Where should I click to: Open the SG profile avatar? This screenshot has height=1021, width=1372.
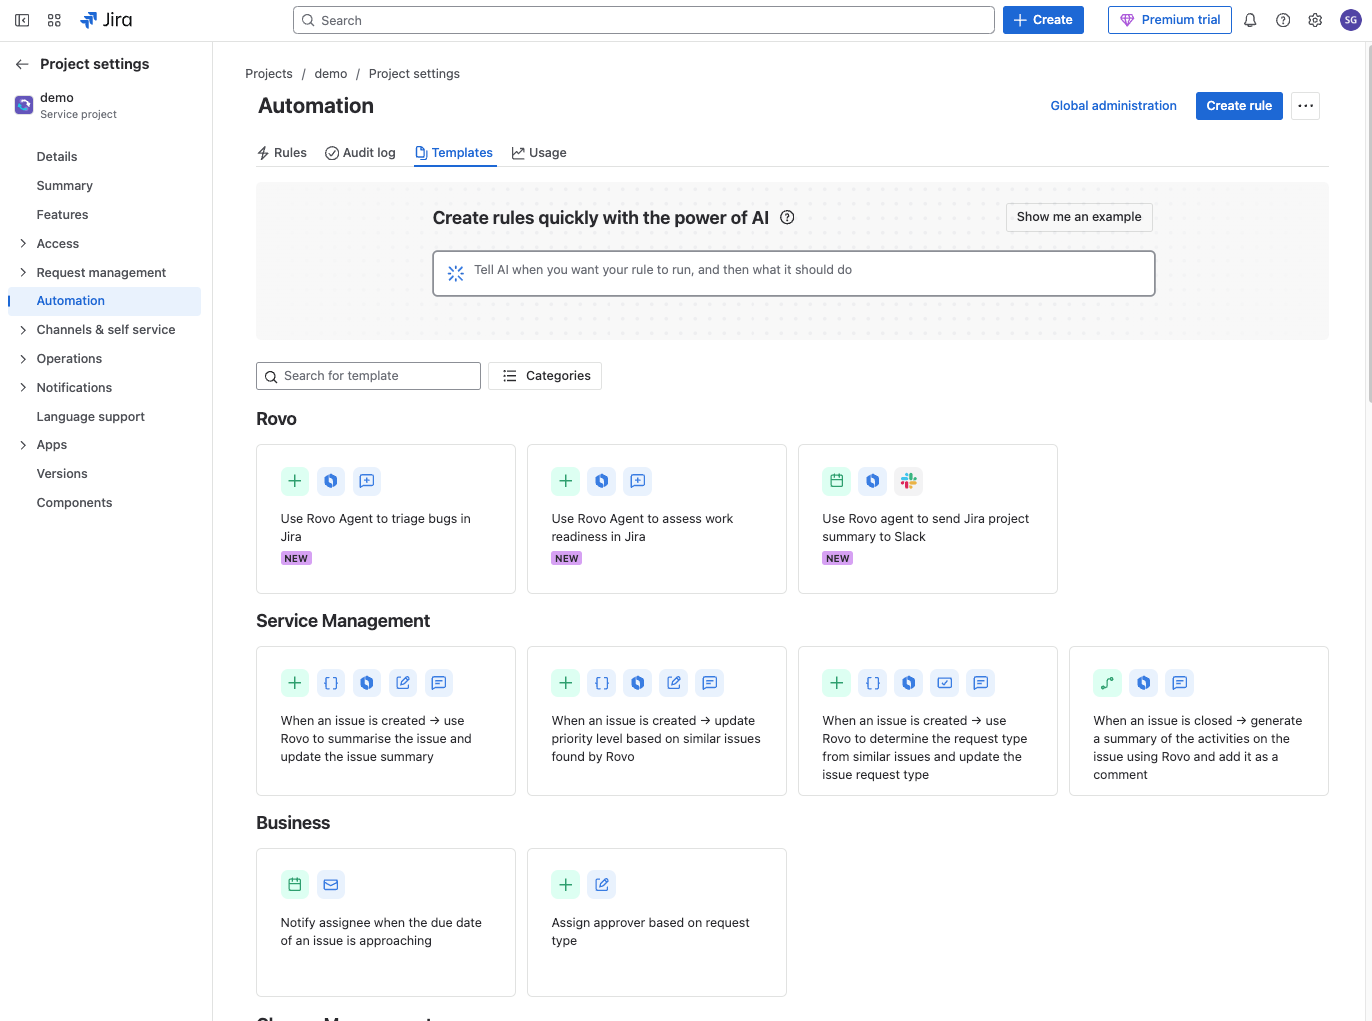[1350, 20]
